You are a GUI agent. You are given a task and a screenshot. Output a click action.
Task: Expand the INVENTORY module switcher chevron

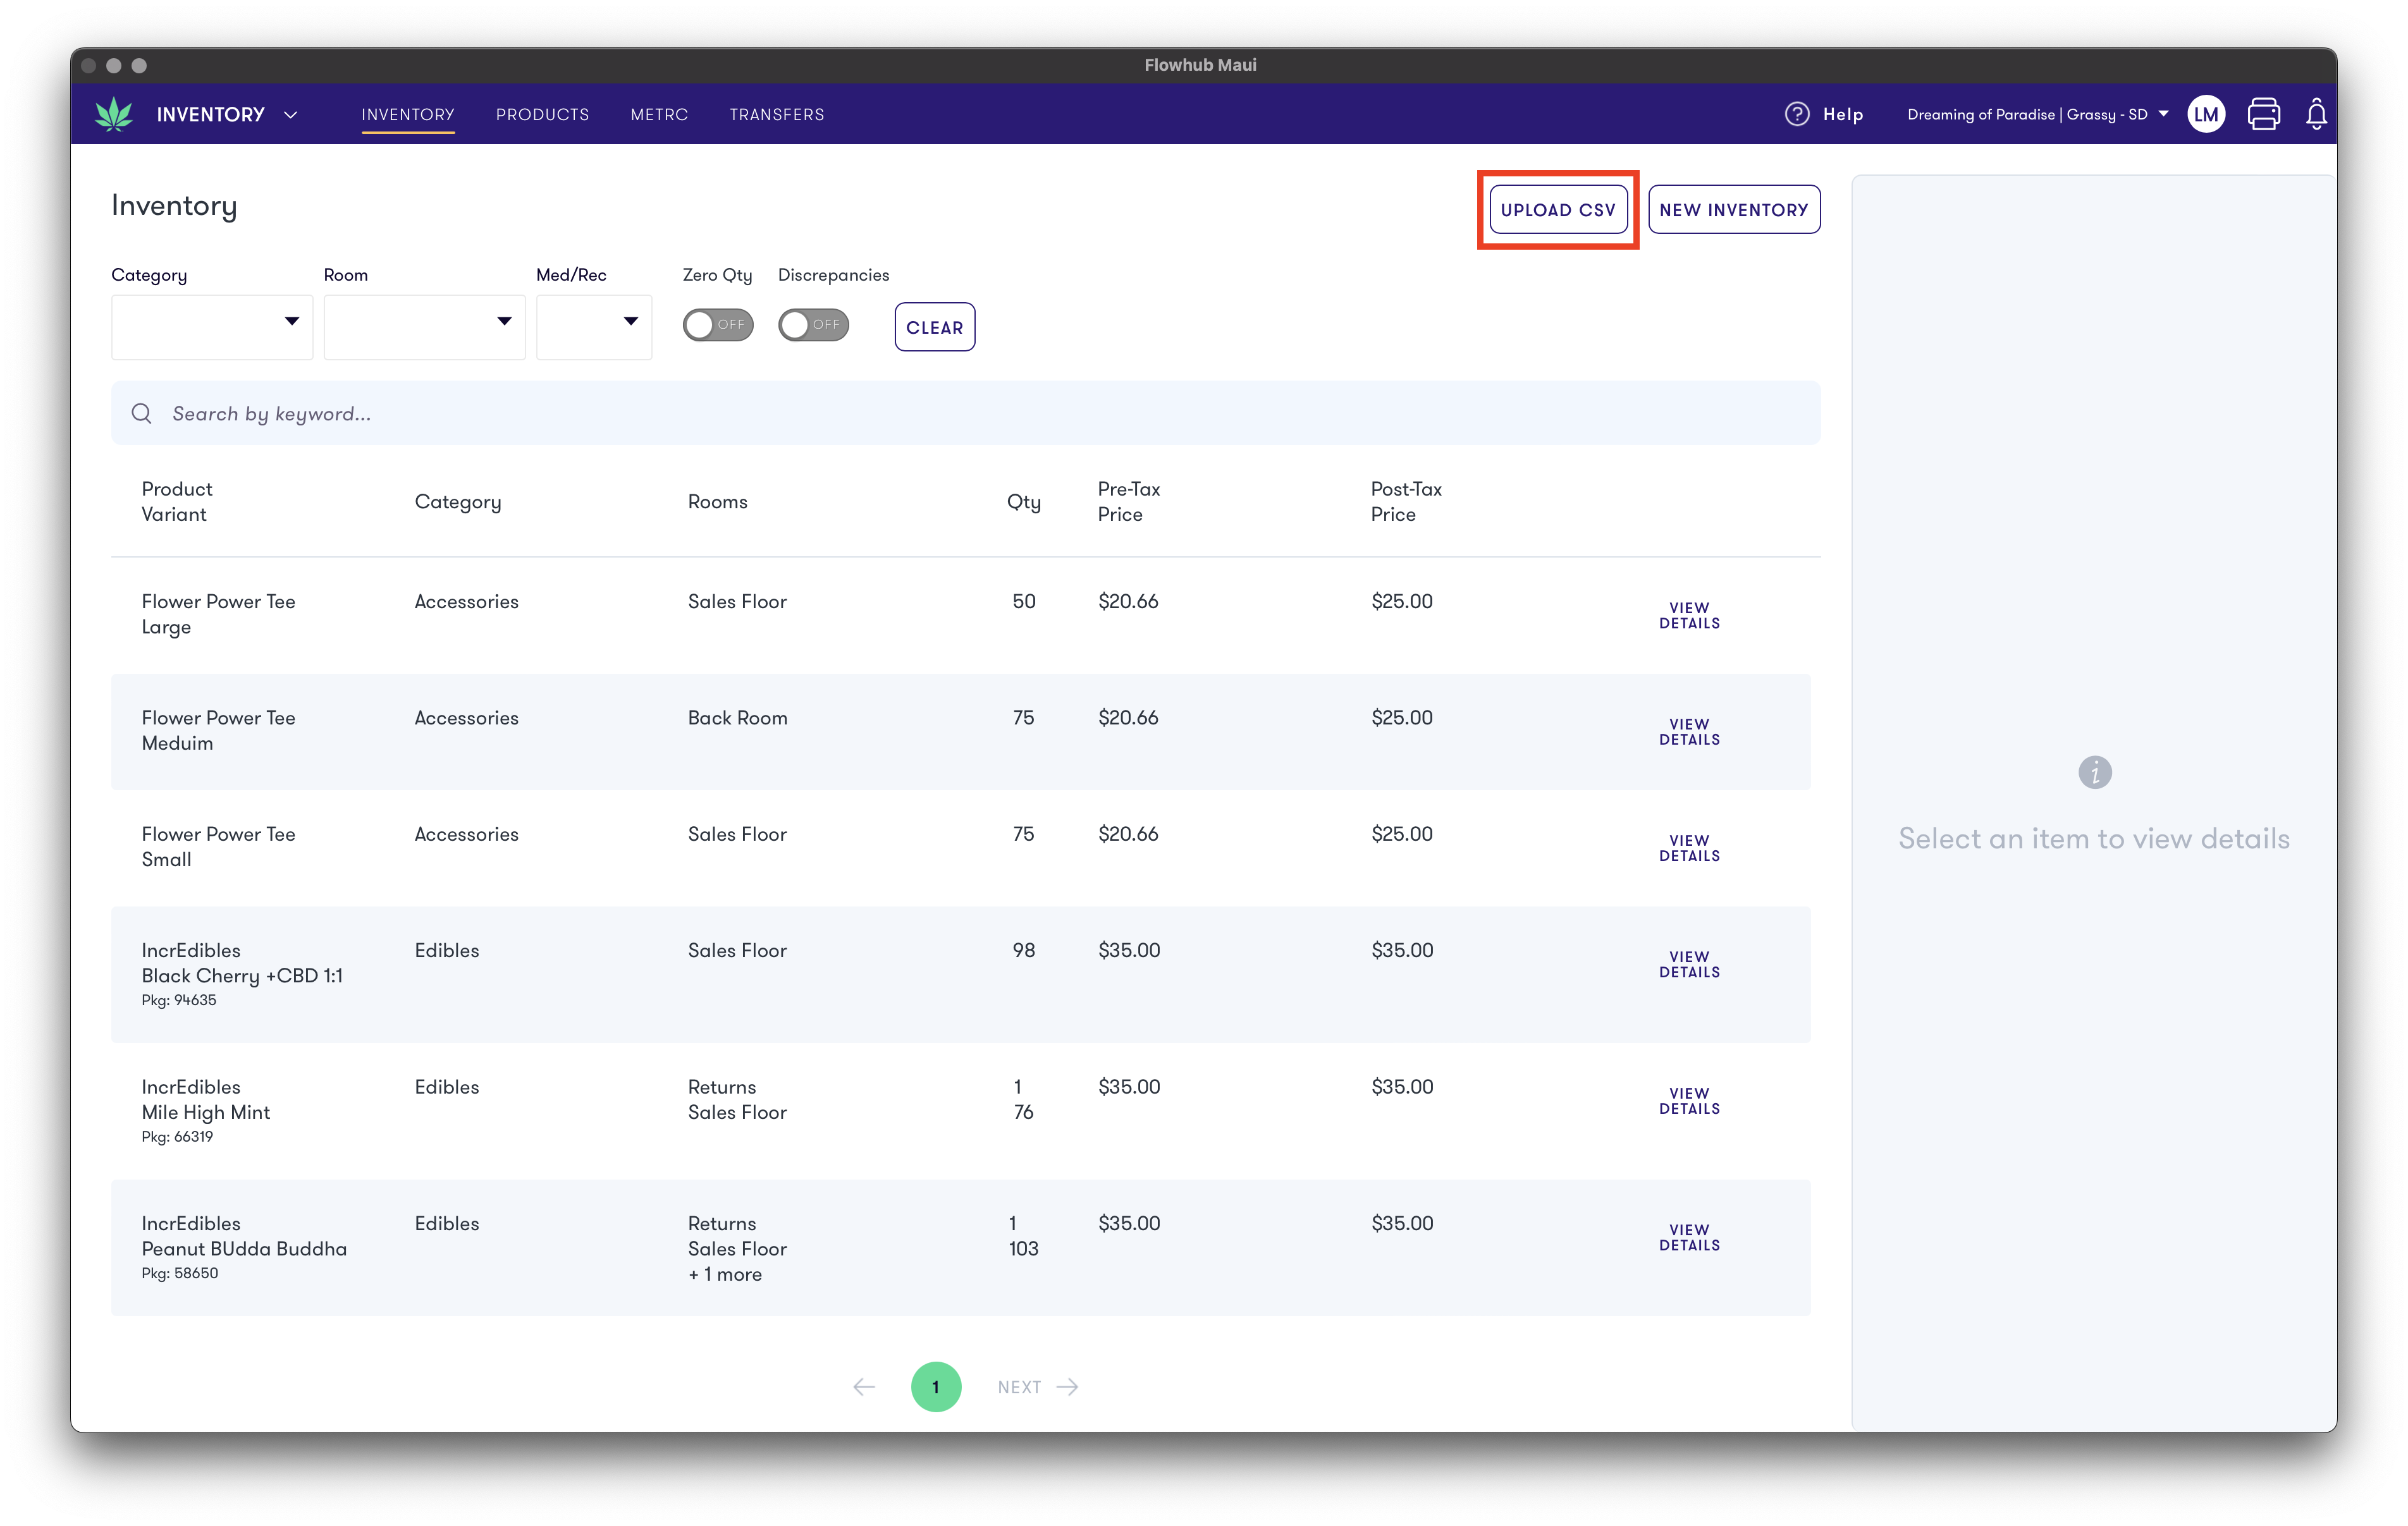tap(291, 115)
